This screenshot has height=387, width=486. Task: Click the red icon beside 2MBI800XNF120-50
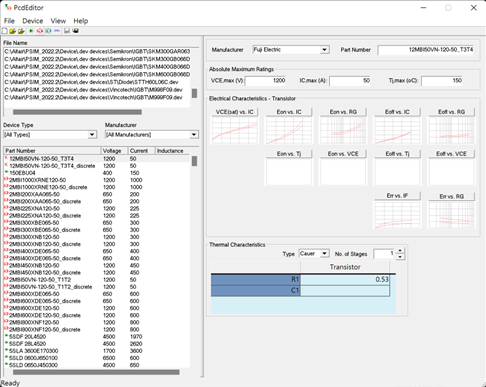pos(6,322)
